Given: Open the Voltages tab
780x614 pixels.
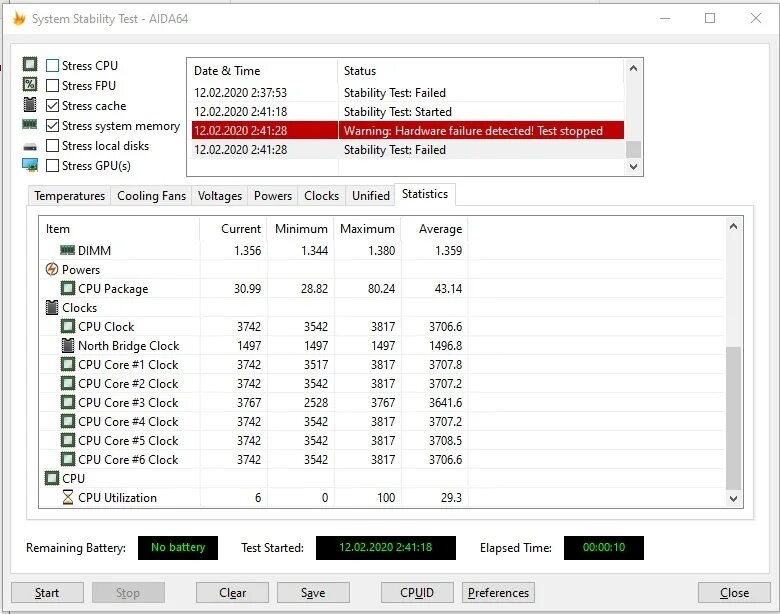Looking at the screenshot, I should point(219,196).
